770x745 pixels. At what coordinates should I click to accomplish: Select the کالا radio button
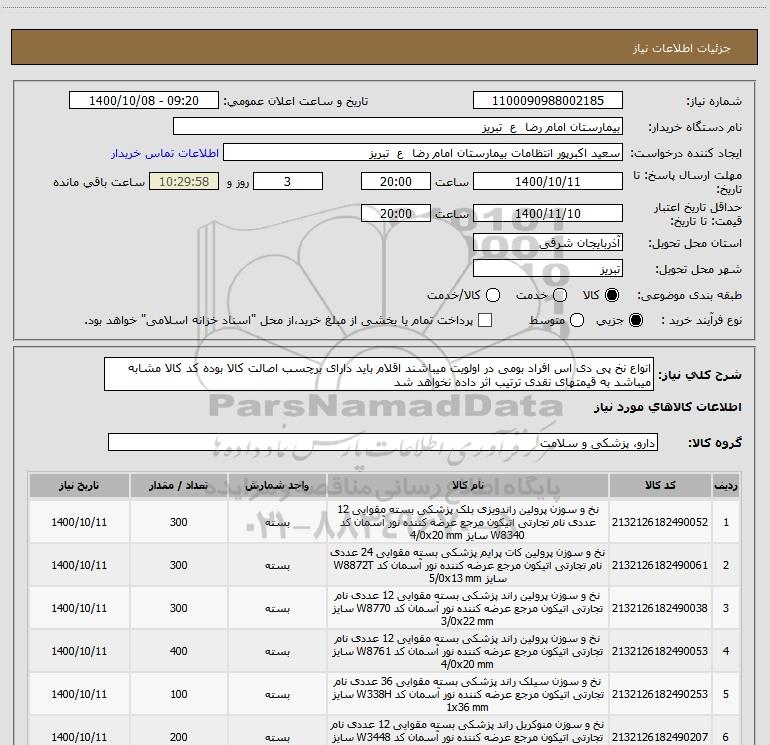[x=612, y=295]
